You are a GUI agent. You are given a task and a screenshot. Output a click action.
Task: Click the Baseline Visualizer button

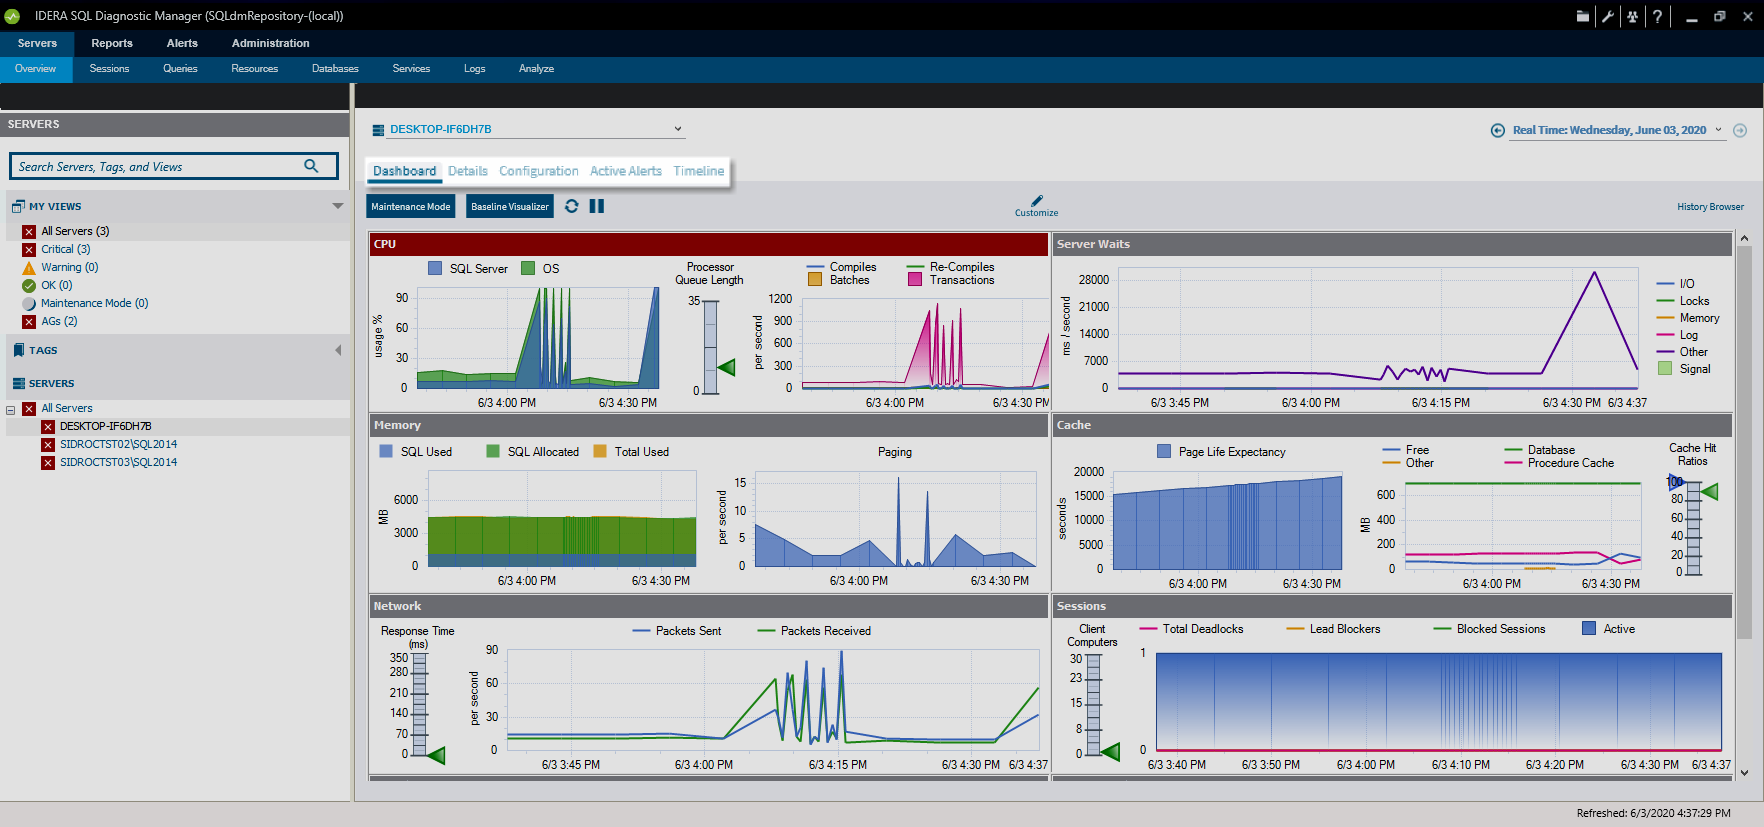pyautogui.click(x=509, y=207)
